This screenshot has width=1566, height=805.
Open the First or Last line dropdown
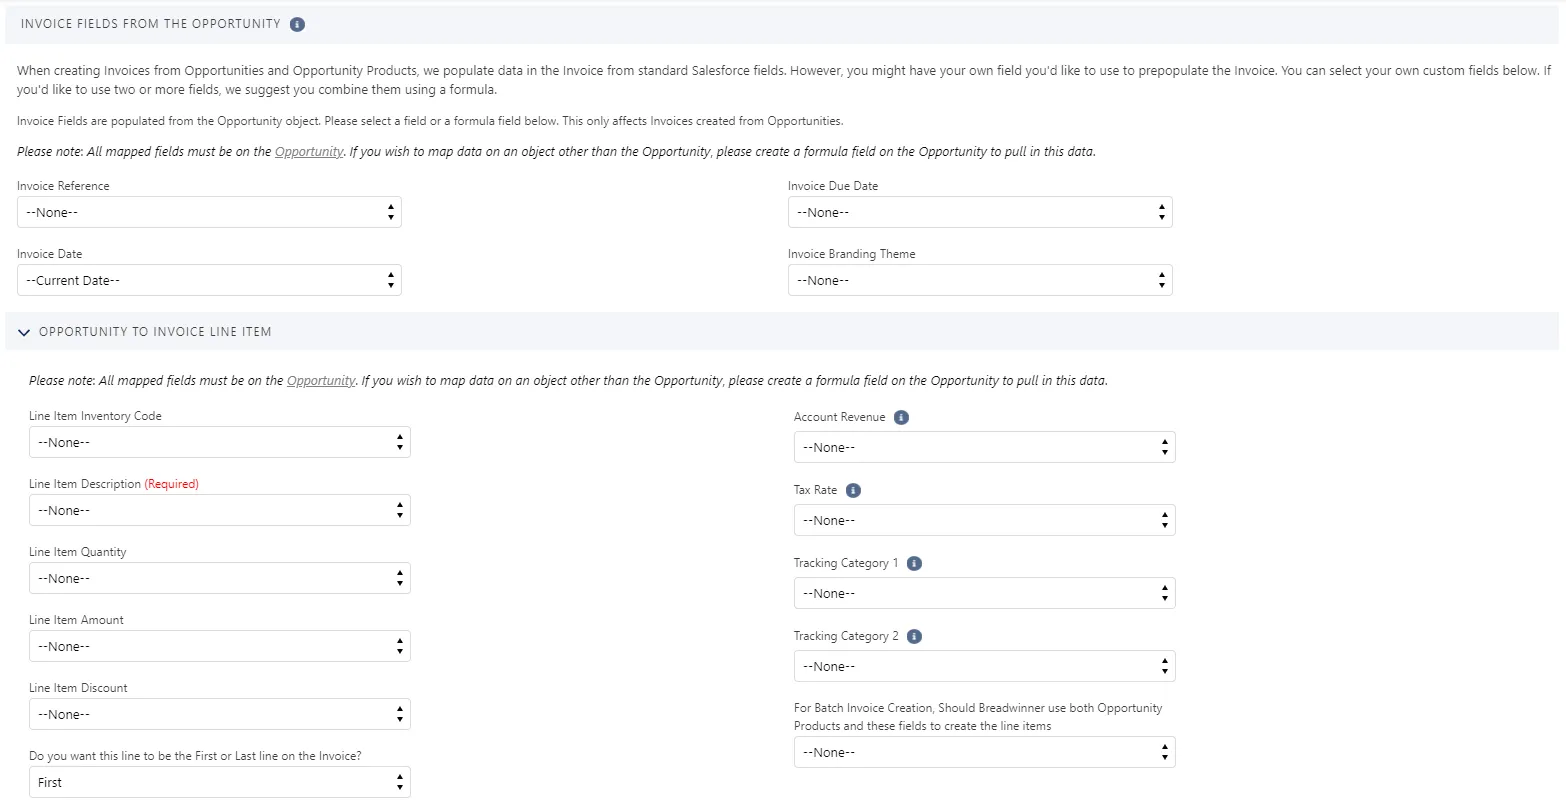pos(220,782)
